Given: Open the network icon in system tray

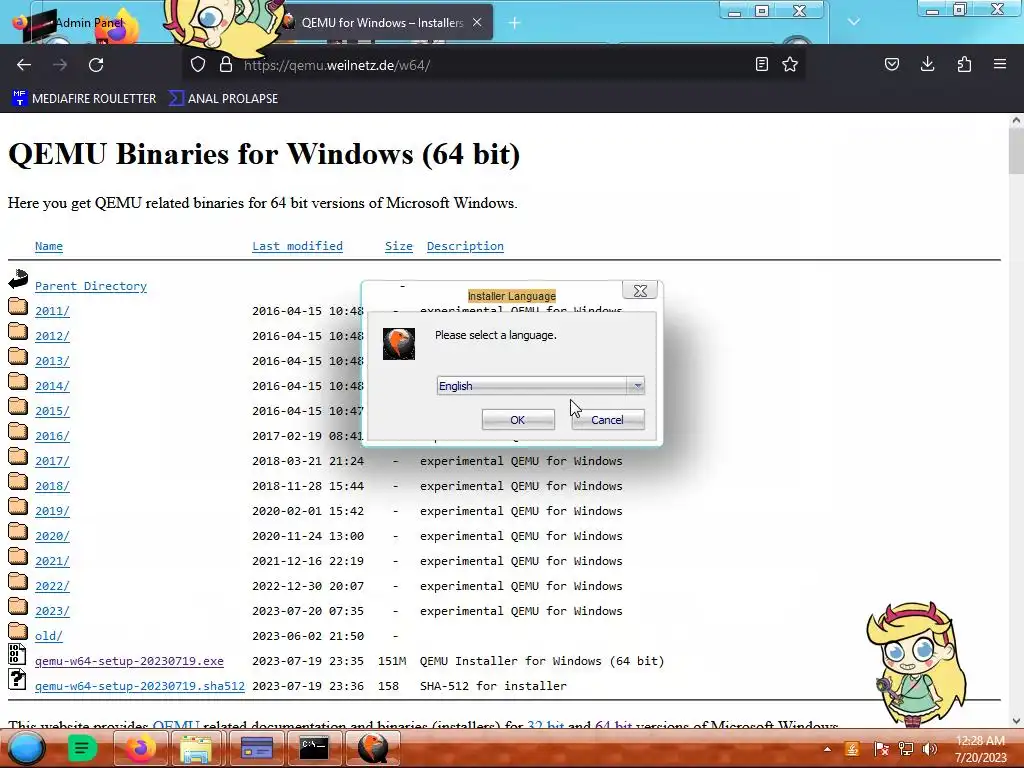Looking at the screenshot, I should pos(906,749).
